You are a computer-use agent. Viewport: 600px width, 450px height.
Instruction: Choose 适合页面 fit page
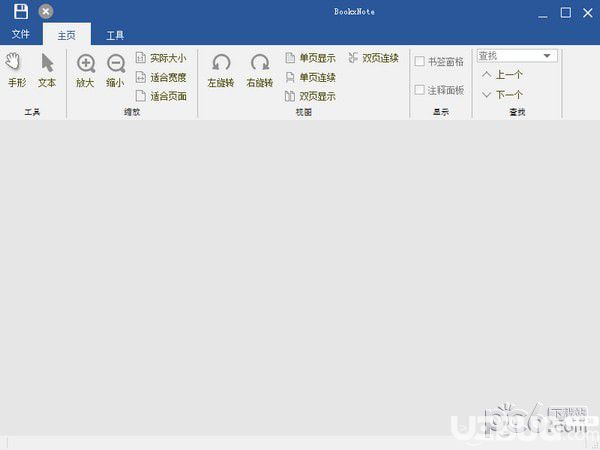coord(161,96)
